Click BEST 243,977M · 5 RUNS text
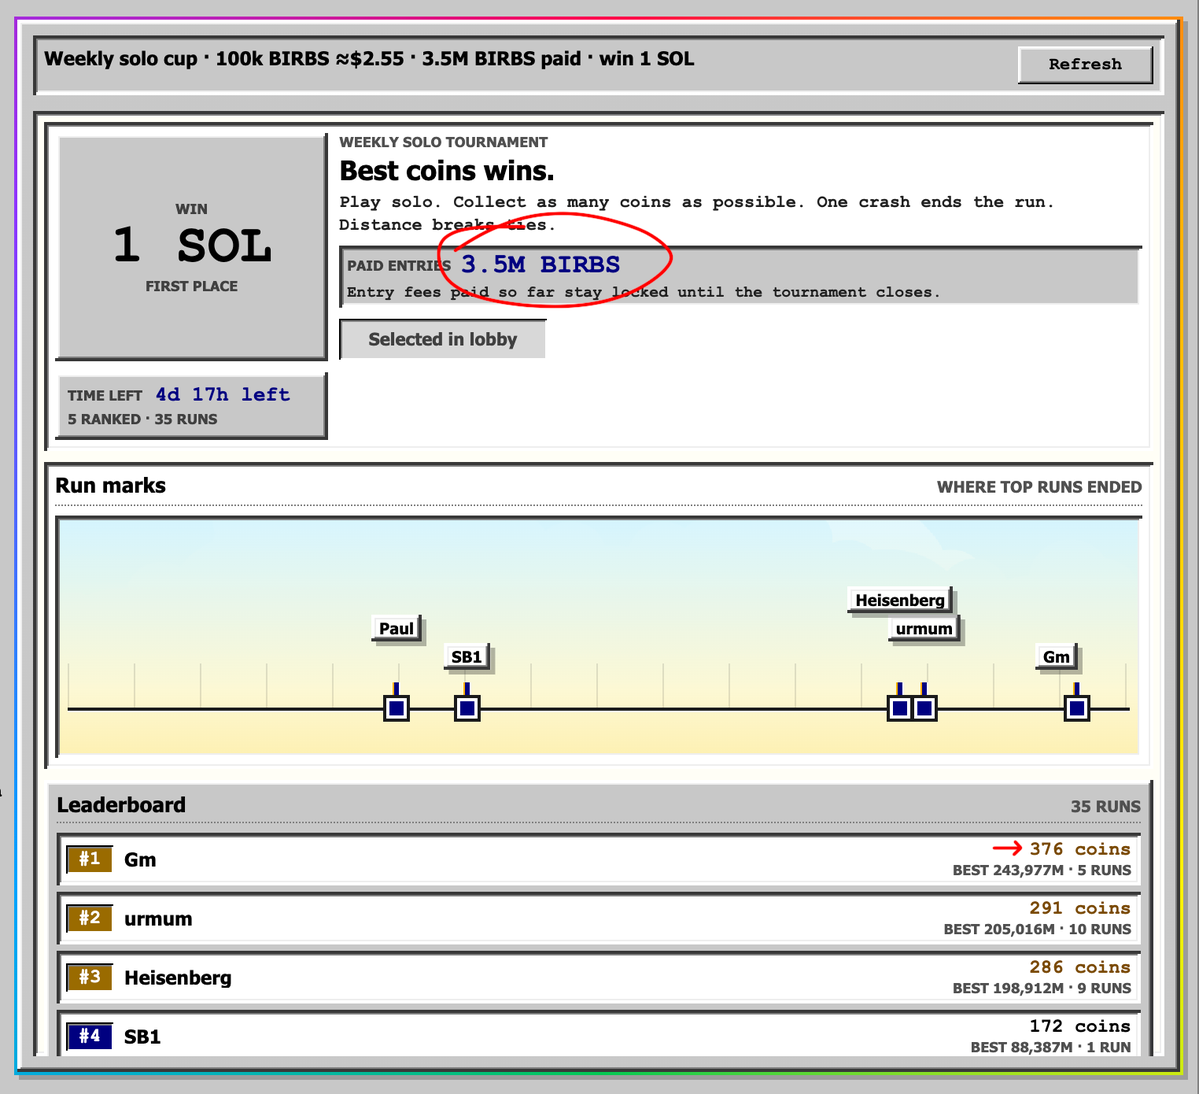Viewport: 1199px width, 1094px height. coord(1041,870)
